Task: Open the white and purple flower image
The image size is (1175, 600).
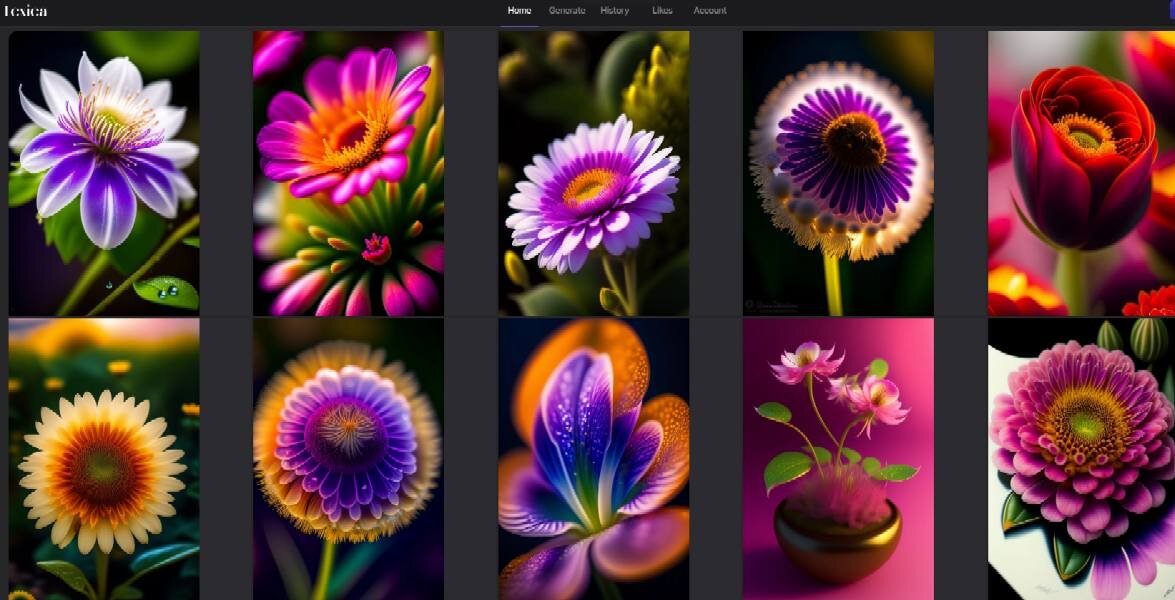Action: [104, 173]
